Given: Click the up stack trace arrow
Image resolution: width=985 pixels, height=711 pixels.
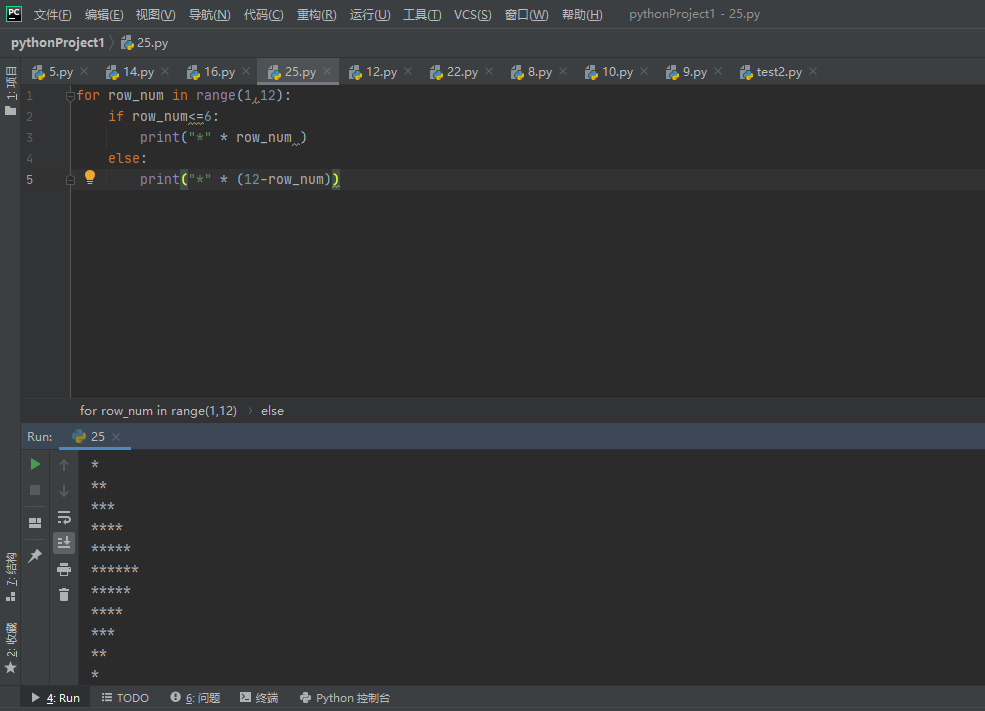Looking at the screenshot, I should tap(64, 465).
